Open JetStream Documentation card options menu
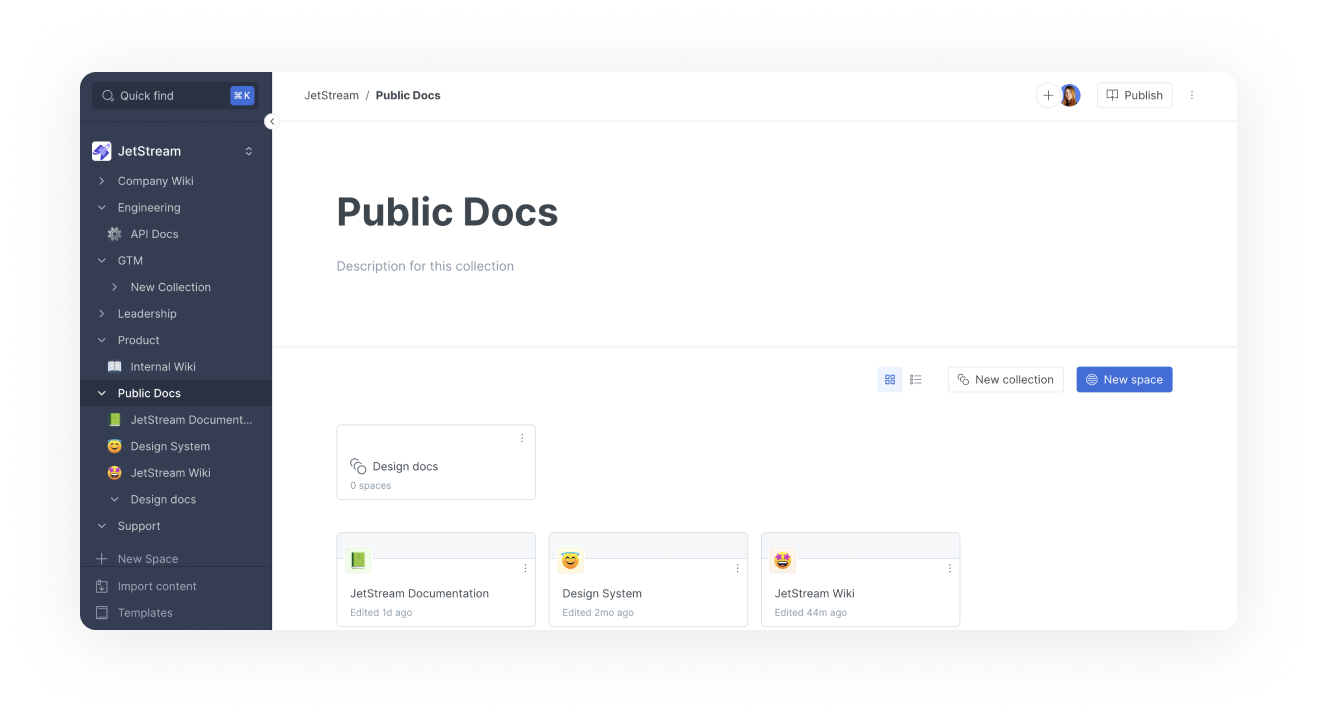Screen dimensions: 1317x711 (525, 568)
